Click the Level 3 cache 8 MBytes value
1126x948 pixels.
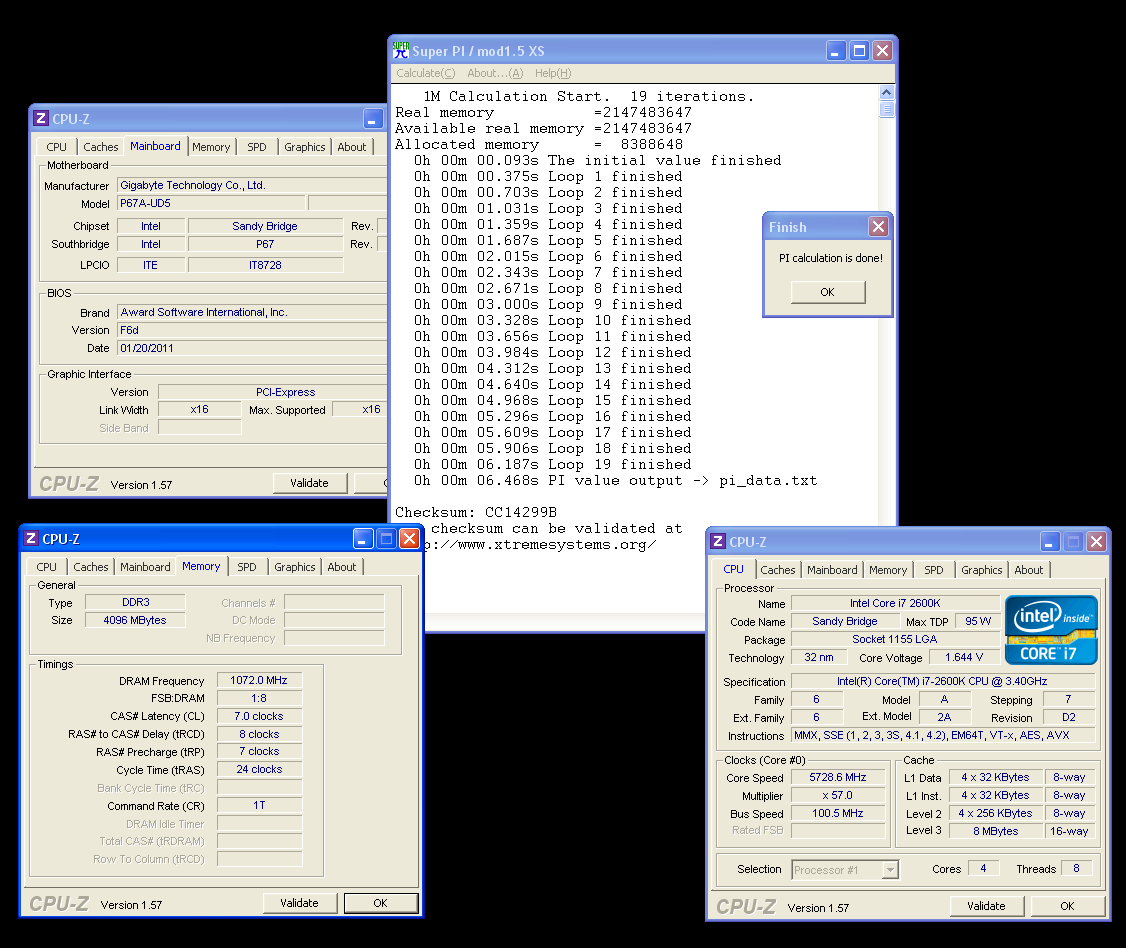996,831
